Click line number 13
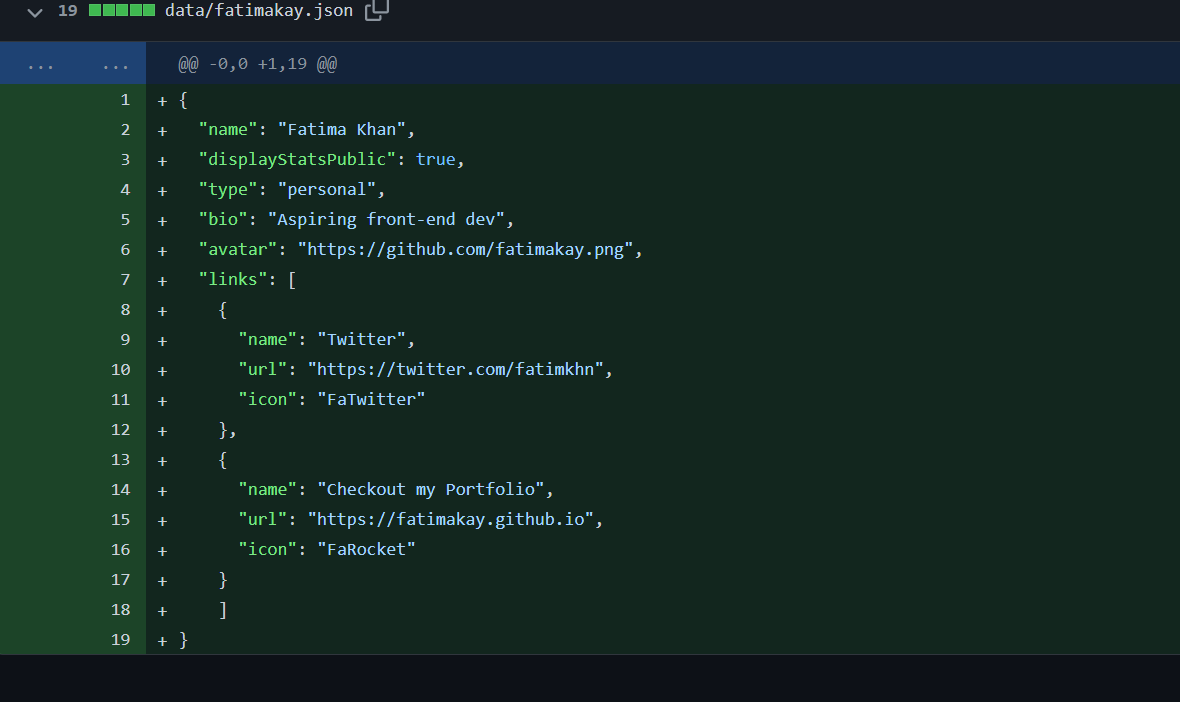1180x702 pixels. [x=120, y=460]
